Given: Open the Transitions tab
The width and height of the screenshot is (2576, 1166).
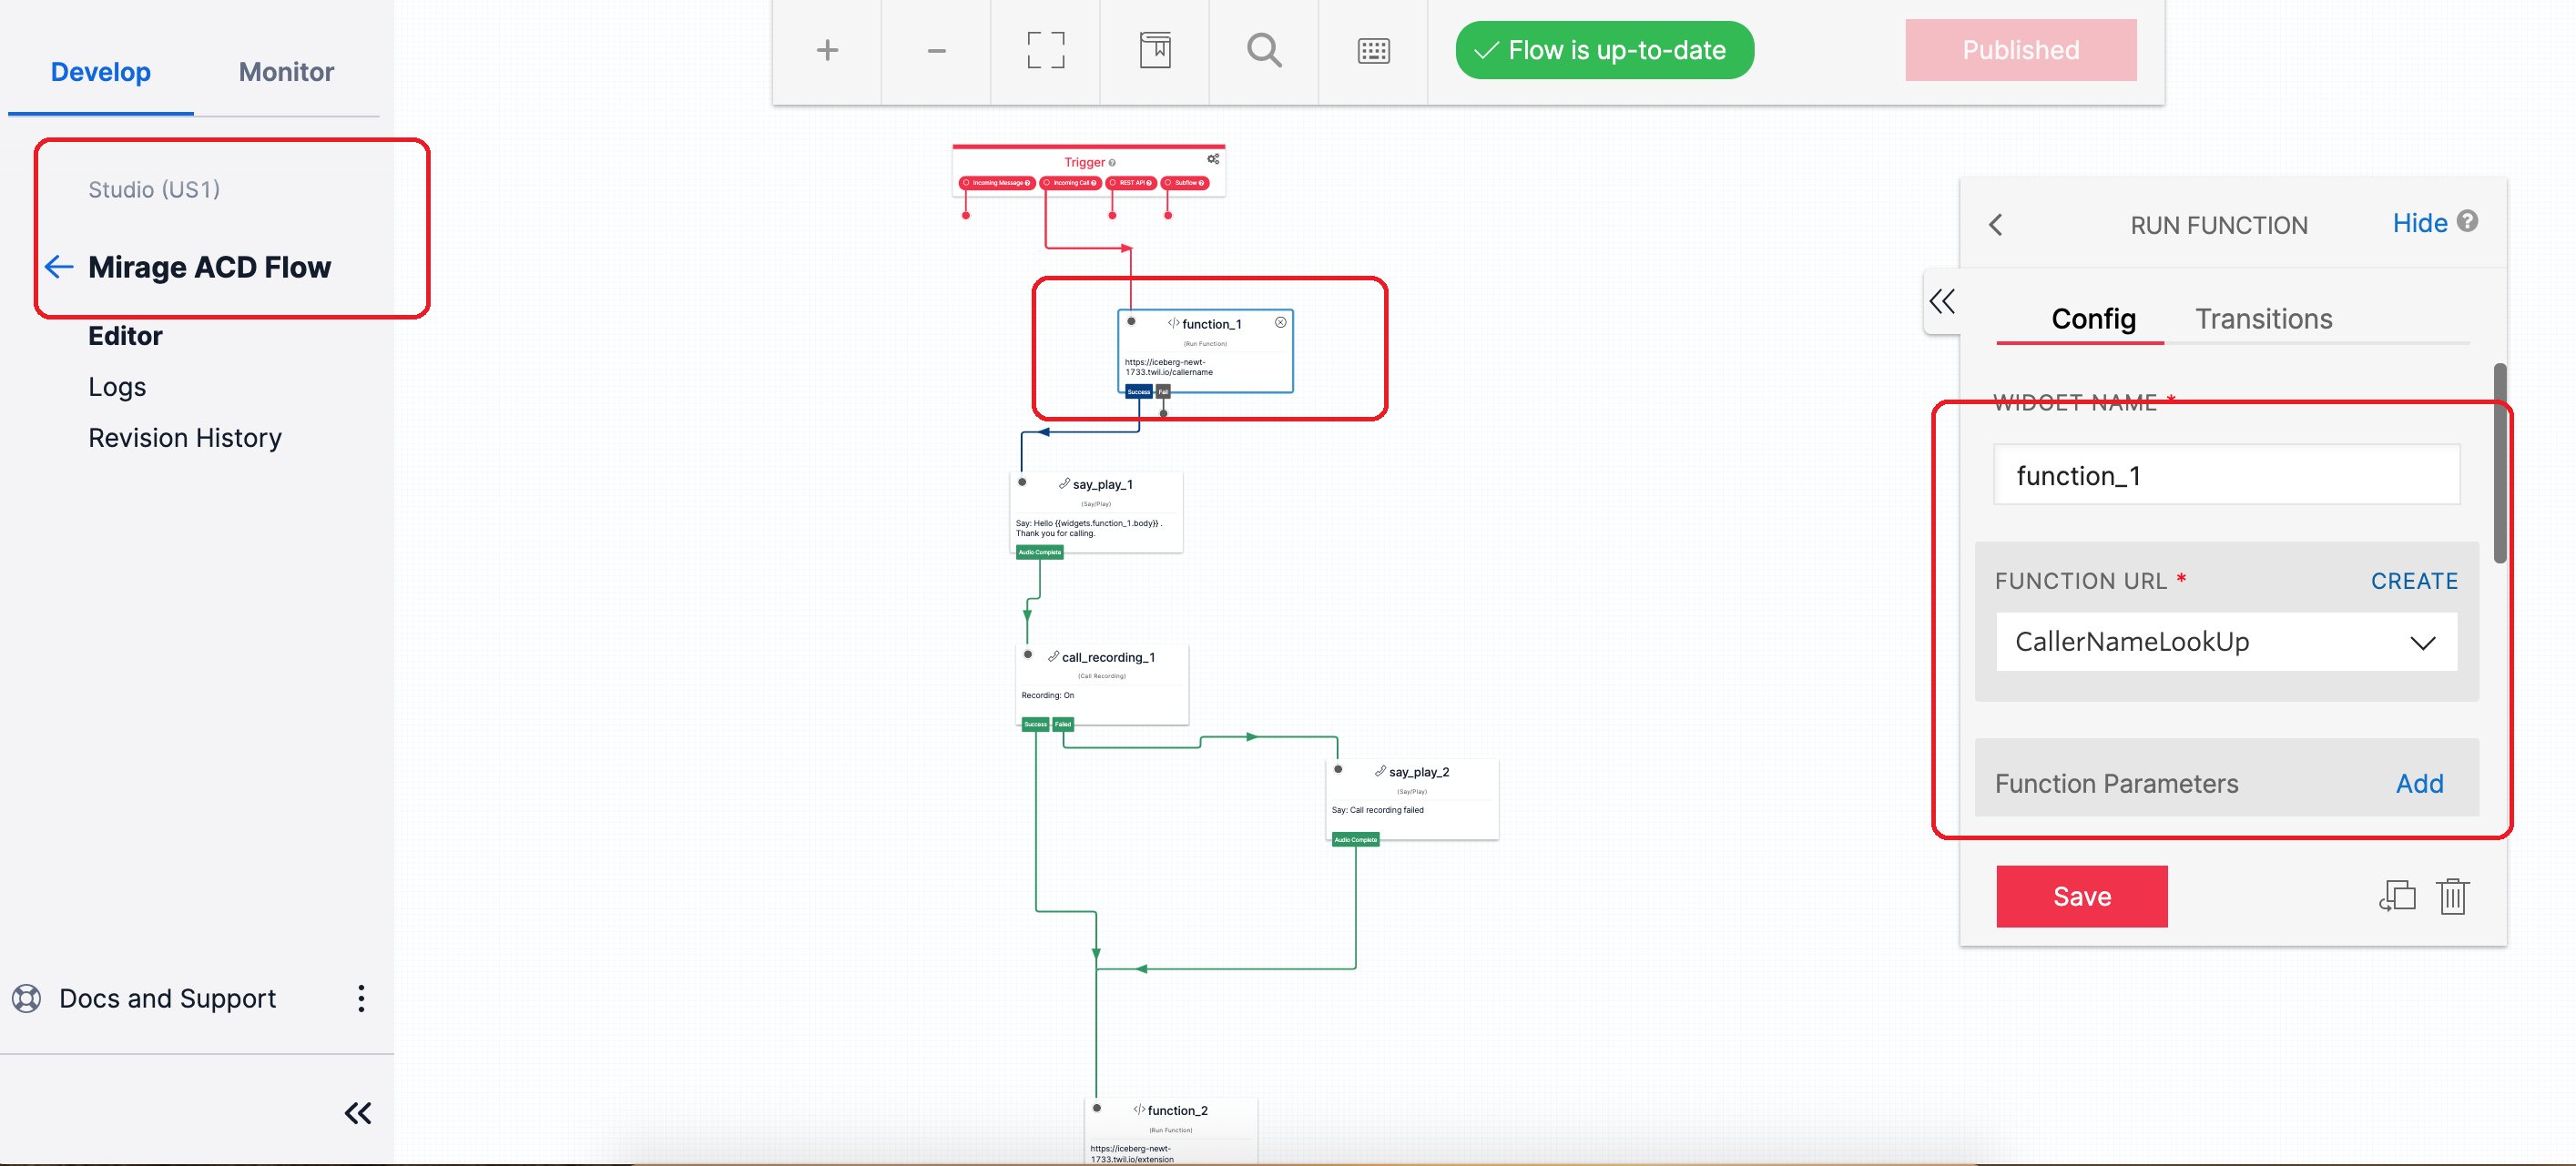Looking at the screenshot, I should [2263, 319].
